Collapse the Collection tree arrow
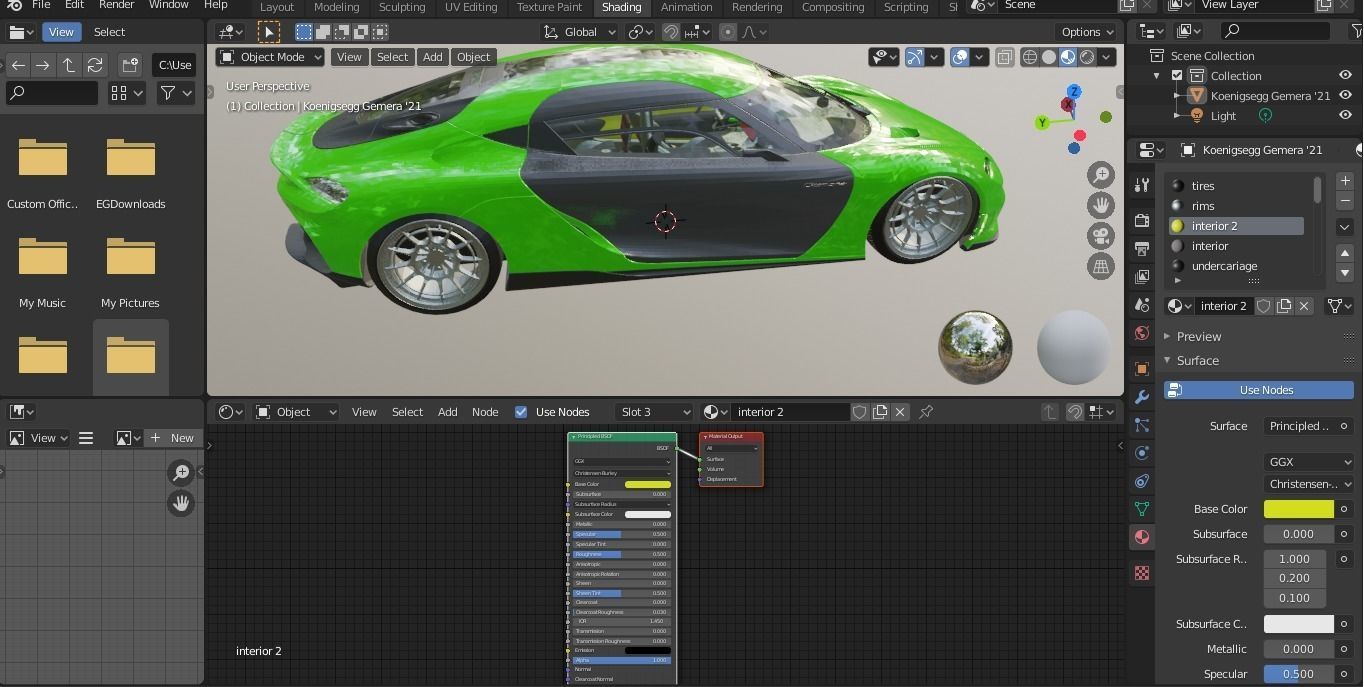 (x=1157, y=76)
